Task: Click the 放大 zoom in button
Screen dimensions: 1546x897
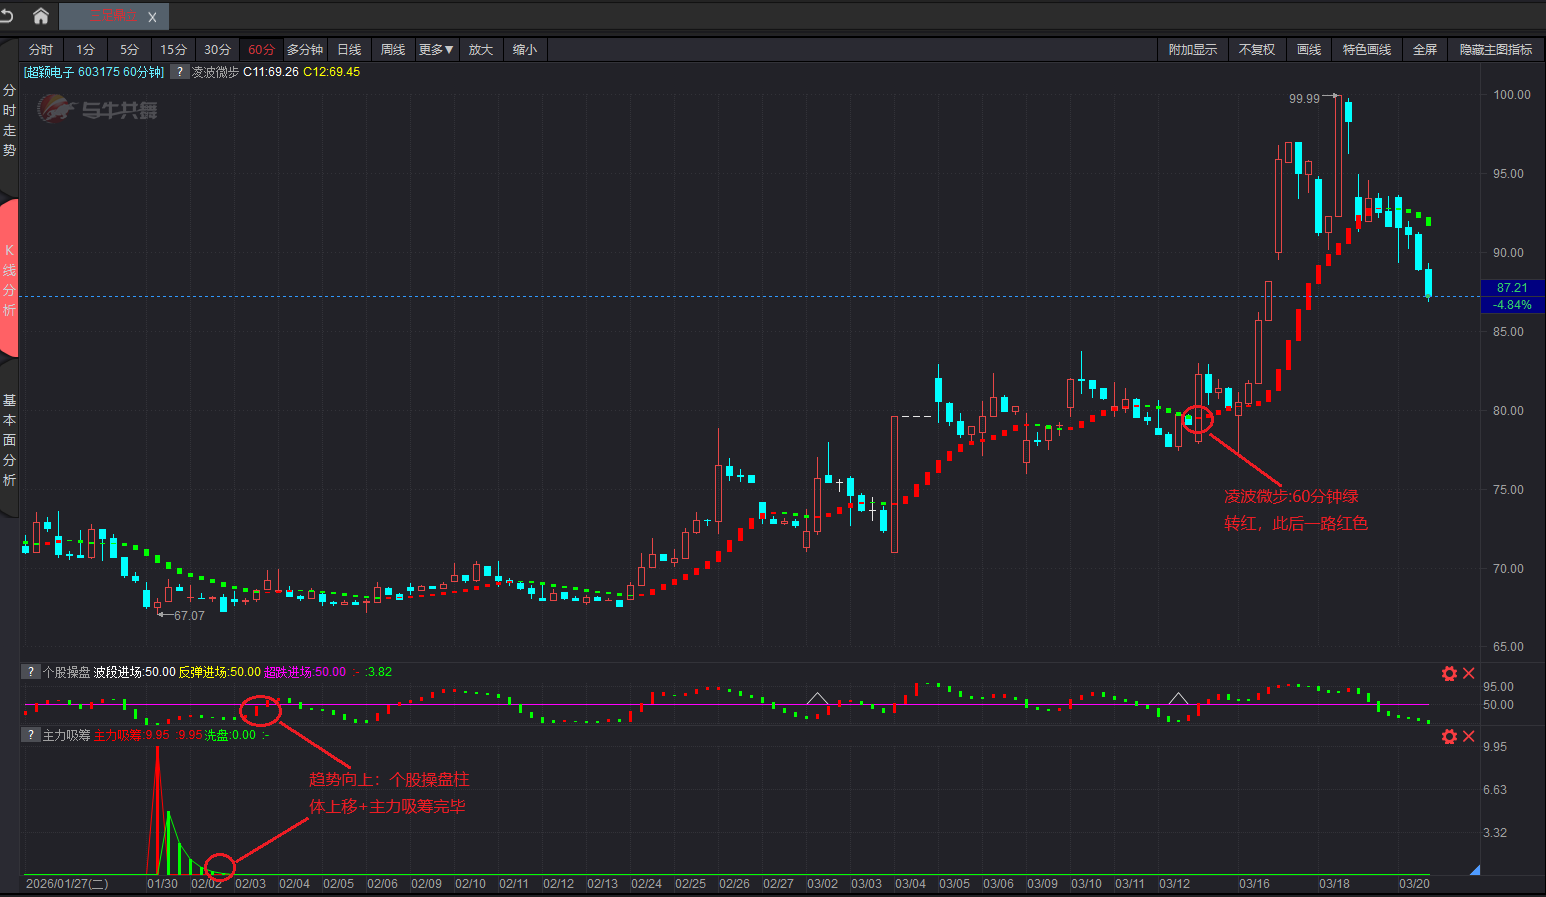Action: pyautogui.click(x=481, y=50)
